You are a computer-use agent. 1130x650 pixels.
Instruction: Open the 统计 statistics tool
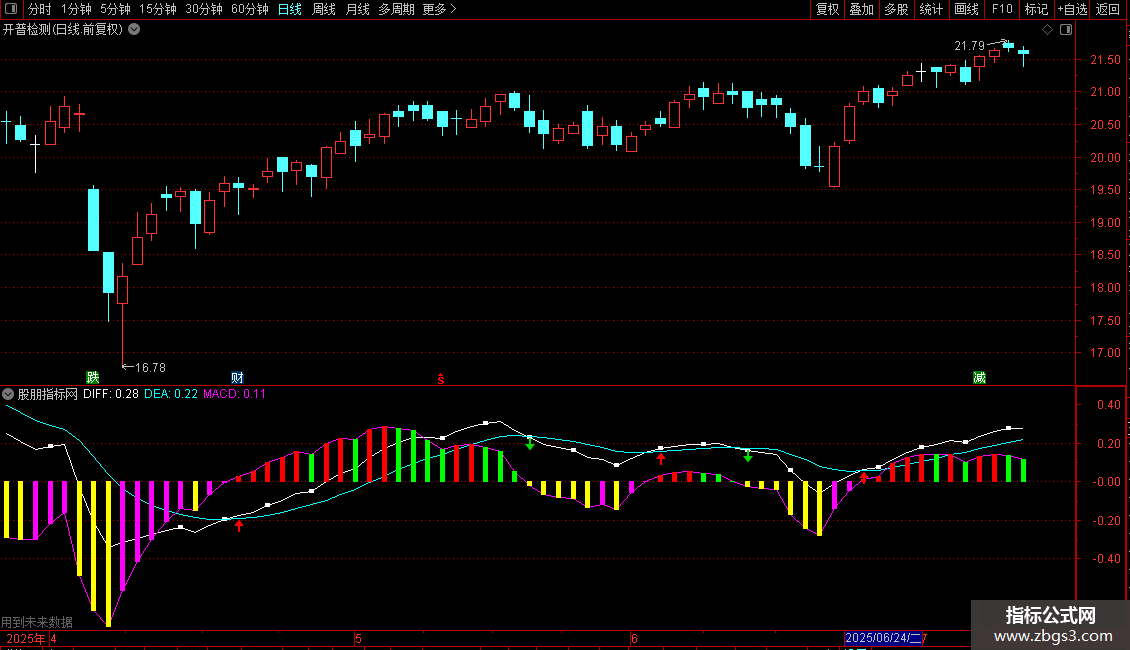(930, 9)
